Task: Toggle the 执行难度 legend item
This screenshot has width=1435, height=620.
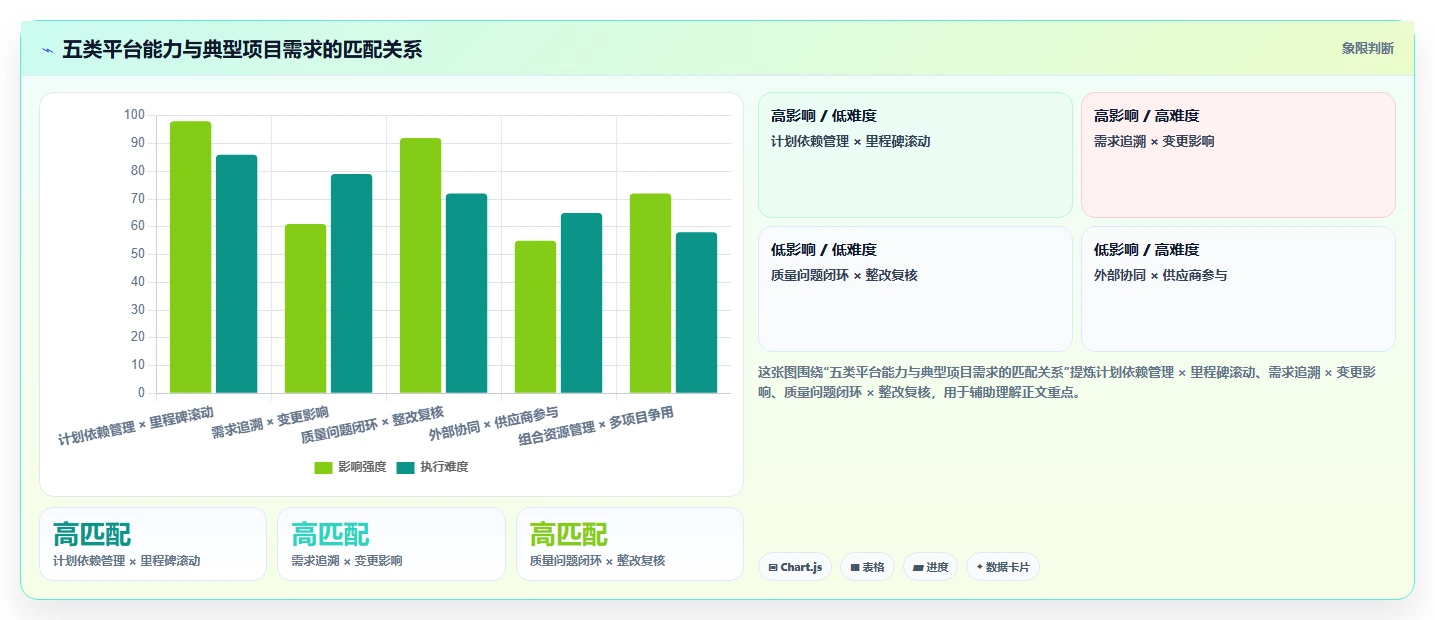Action: click(432, 467)
